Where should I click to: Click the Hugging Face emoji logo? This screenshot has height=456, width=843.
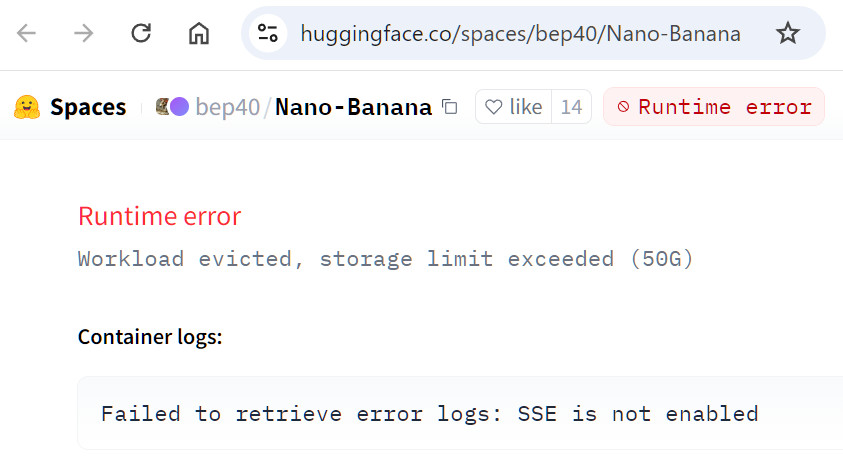[27, 107]
